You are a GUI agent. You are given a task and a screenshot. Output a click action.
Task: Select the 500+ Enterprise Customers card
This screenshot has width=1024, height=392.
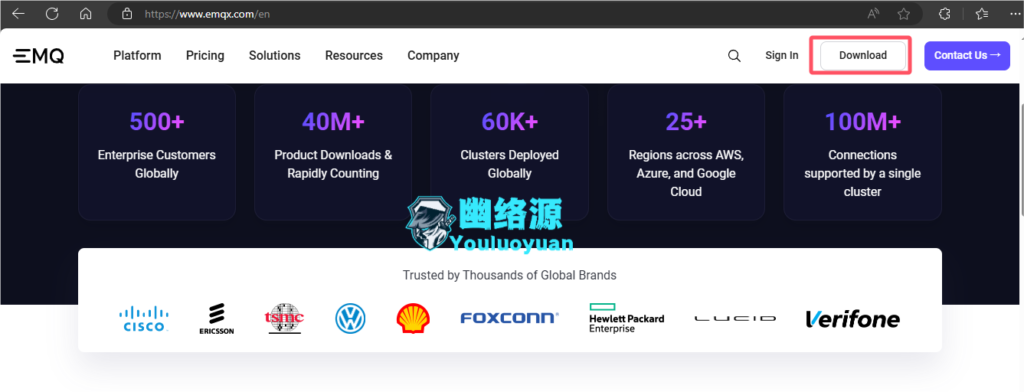[x=157, y=152]
